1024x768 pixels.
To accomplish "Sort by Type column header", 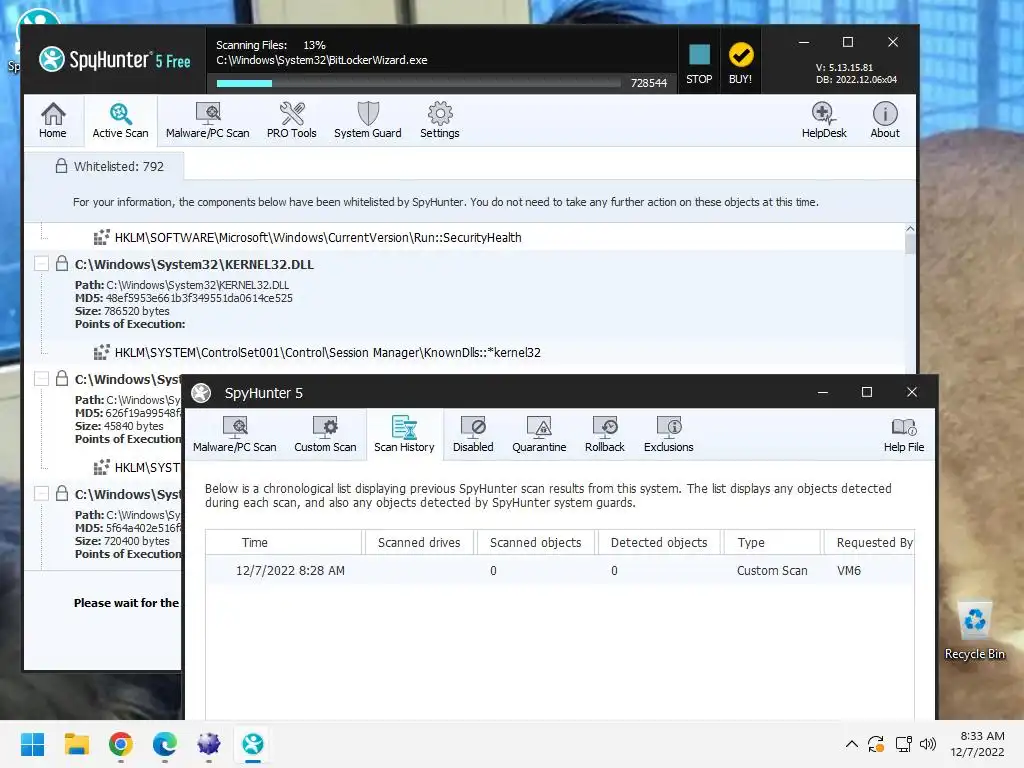I will (771, 543).
